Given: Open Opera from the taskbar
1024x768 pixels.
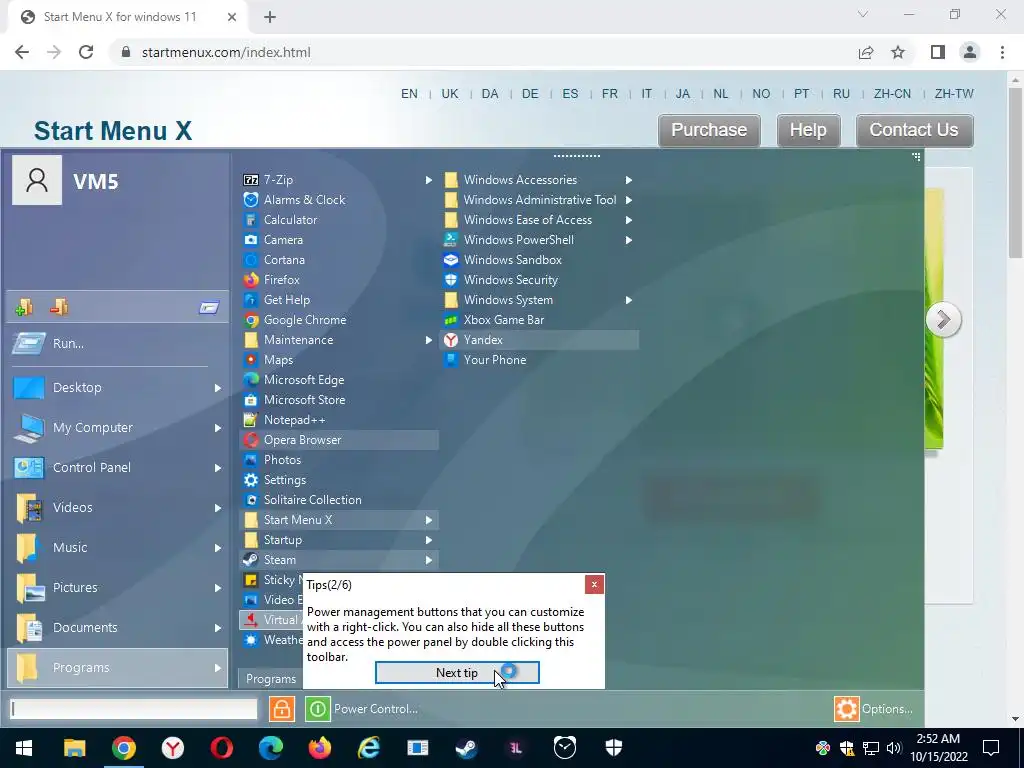Looking at the screenshot, I should 221,748.
